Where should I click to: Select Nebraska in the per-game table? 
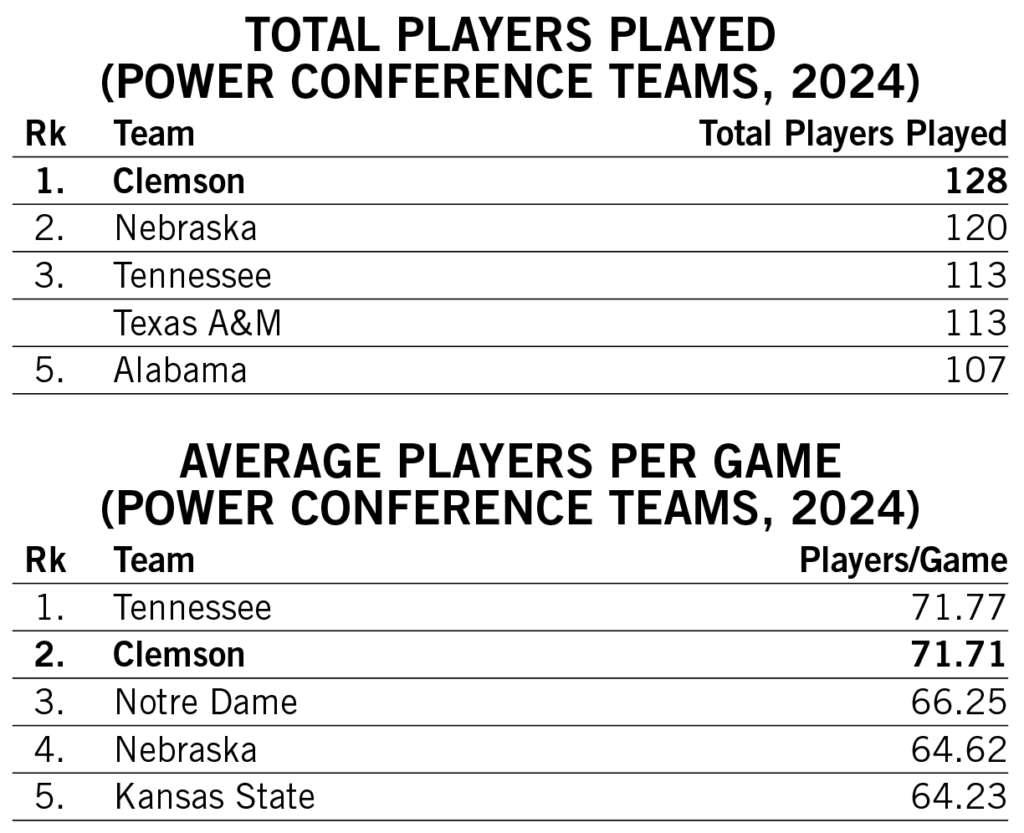click(x=185, y=749)
